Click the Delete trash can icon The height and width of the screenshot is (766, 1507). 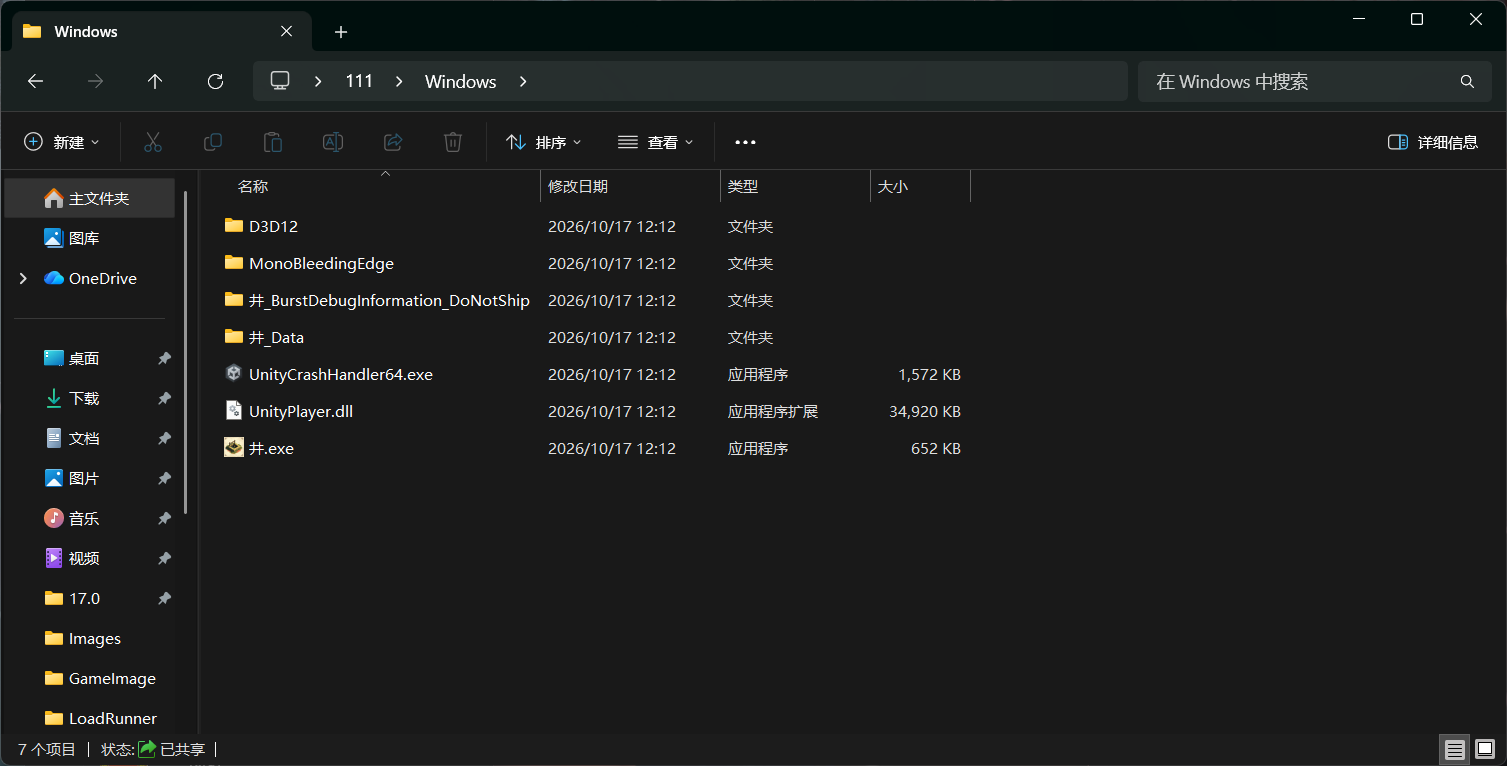453,142
